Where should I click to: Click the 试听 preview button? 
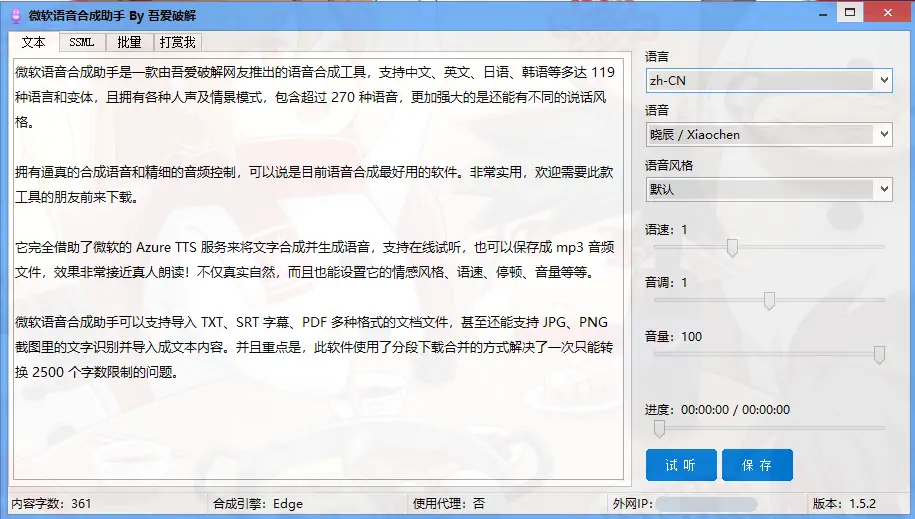(x=681, y=465)
